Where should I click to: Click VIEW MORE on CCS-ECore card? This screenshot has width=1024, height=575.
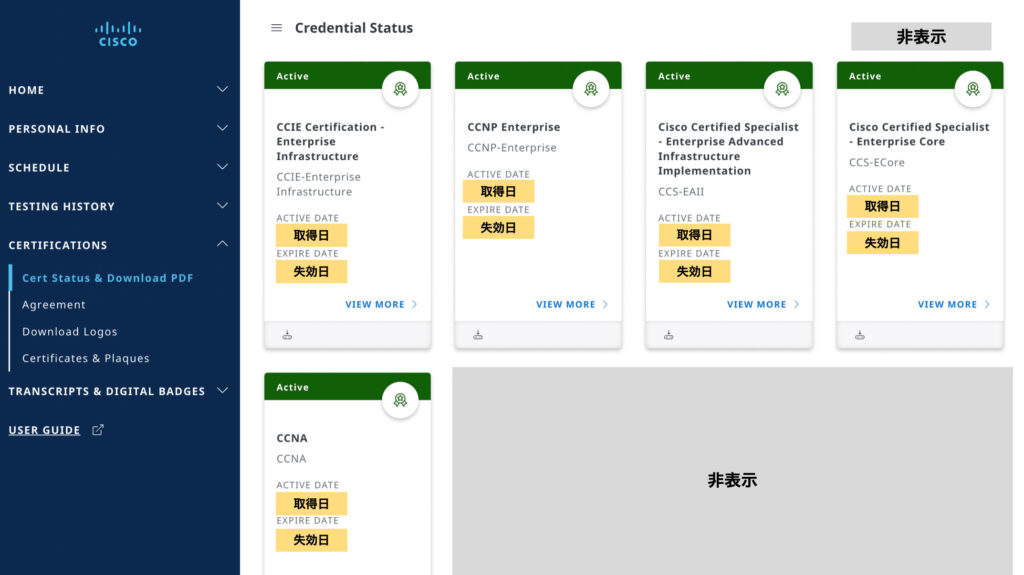954,304
